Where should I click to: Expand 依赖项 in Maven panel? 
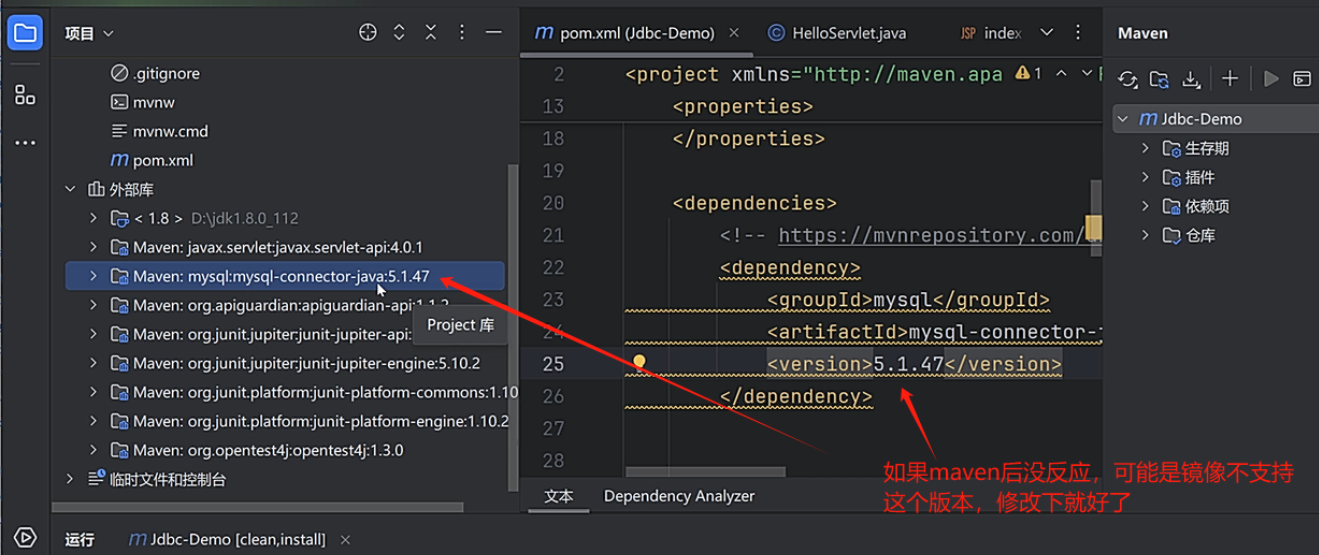point(1146,206)
